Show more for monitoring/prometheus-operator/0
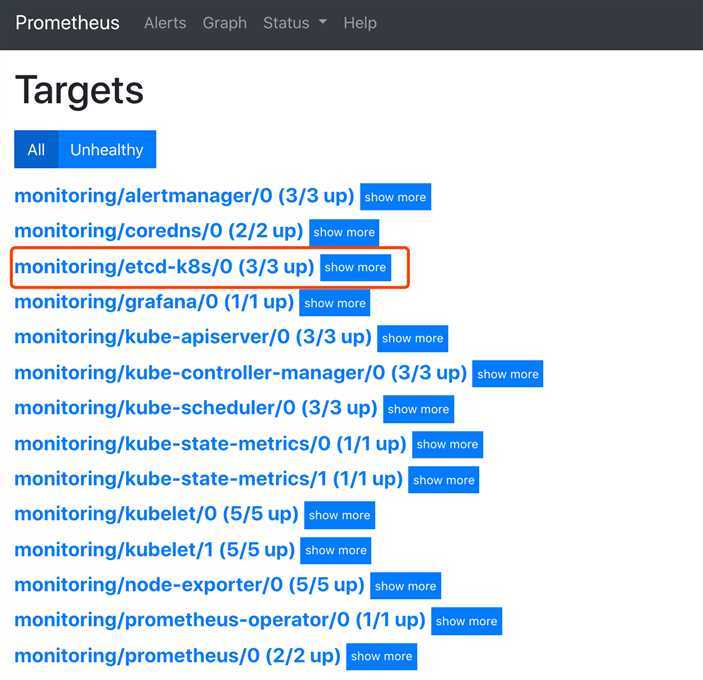703x680 pixels. coord(467,621)
